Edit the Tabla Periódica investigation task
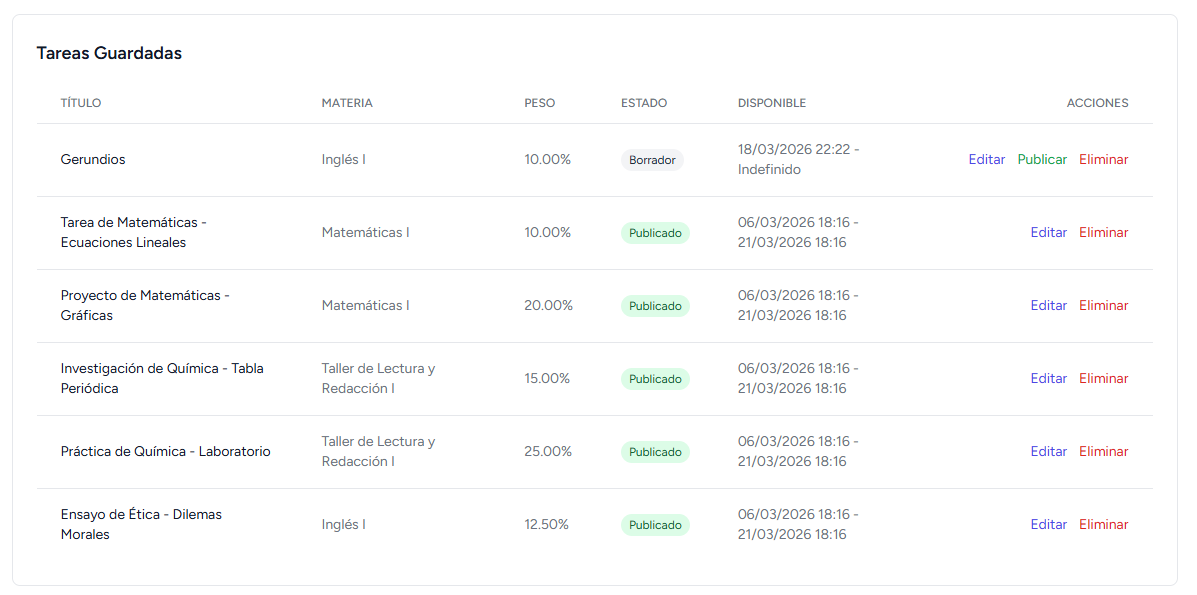1197x595 pixels. (x=1049, y=379)
